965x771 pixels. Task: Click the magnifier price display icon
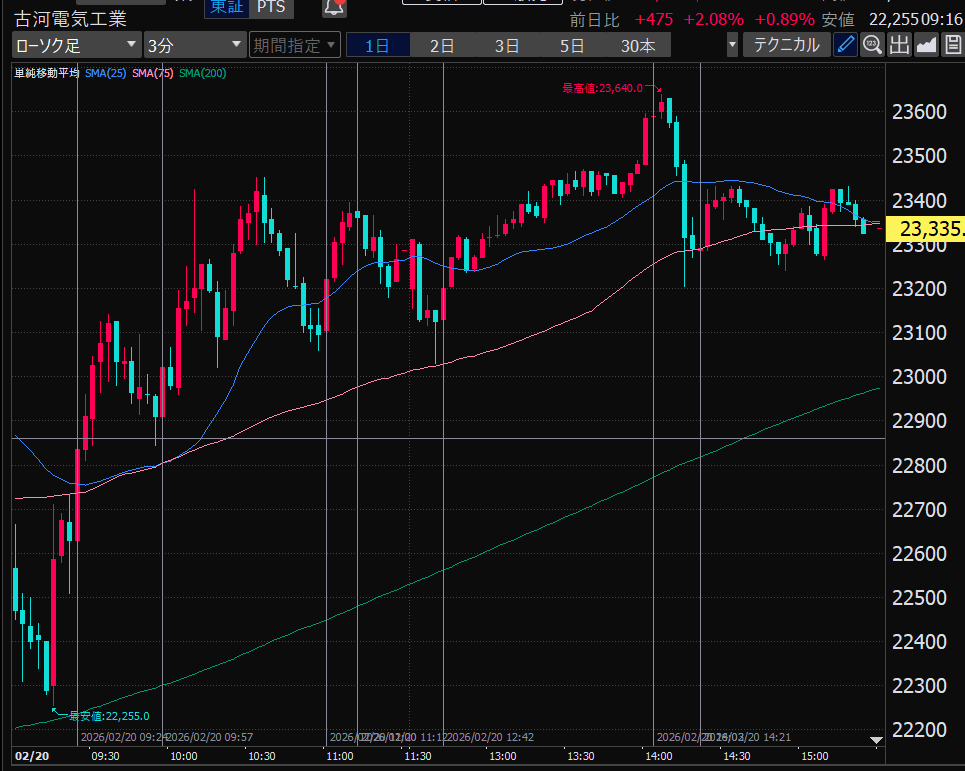[x=873, y=45]
